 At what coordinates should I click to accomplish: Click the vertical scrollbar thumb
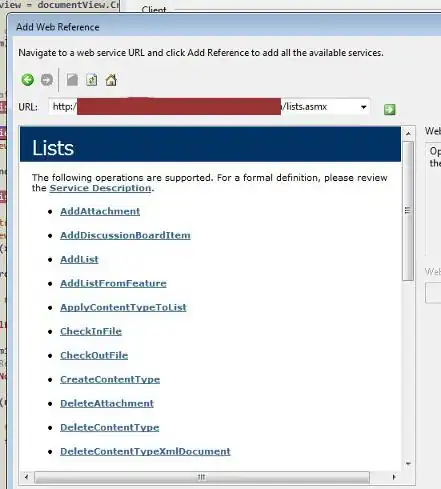pyautogui.click(x=408, y=211)
